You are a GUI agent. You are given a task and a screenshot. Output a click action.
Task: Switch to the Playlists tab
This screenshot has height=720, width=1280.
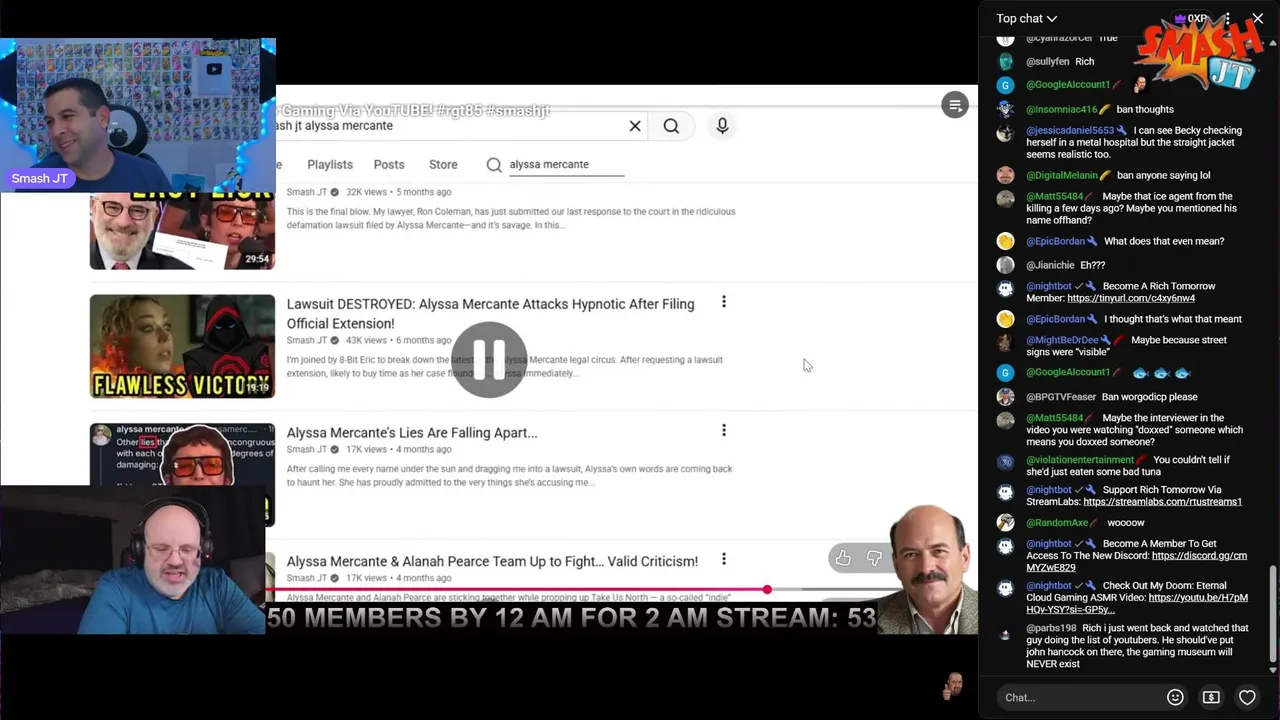click(330, 164)
